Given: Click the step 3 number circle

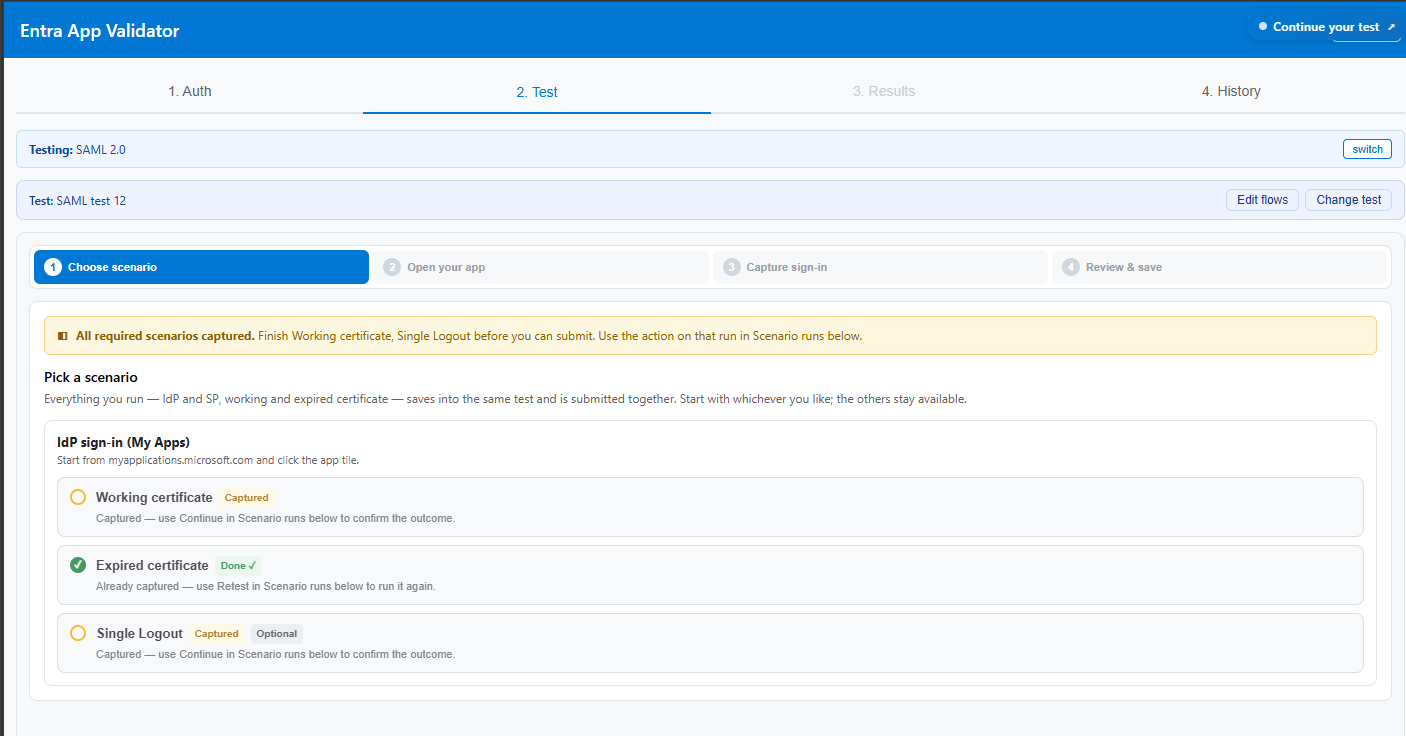Looking at the screenshot, I should coord(731,267).
